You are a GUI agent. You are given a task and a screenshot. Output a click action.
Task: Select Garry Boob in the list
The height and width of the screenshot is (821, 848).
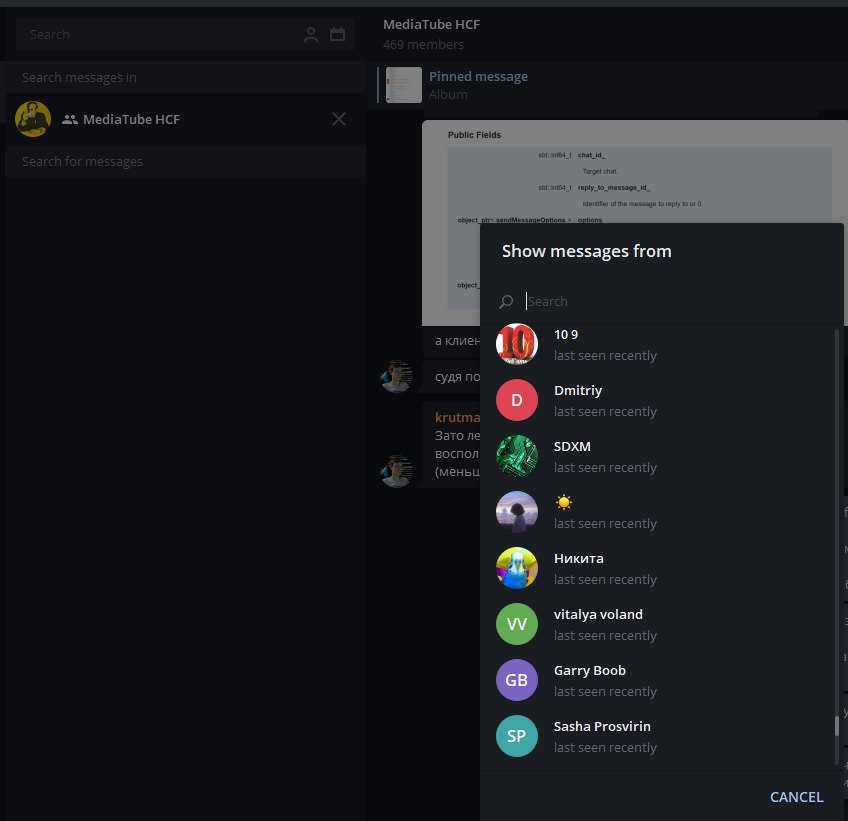[658, 680]
